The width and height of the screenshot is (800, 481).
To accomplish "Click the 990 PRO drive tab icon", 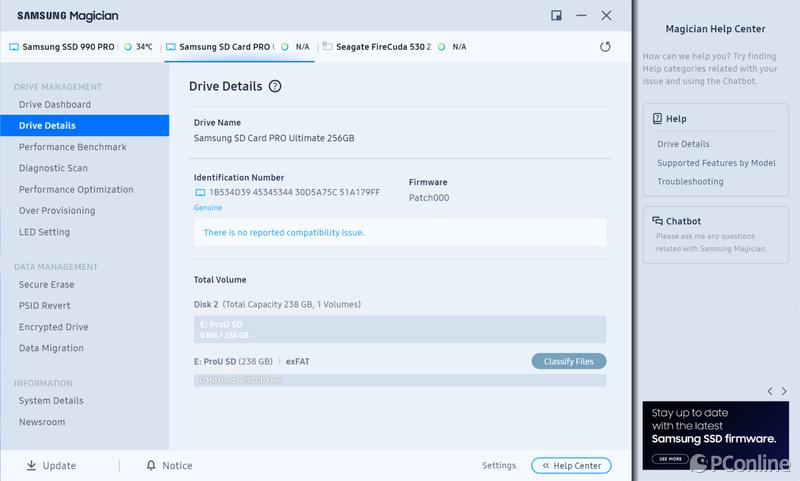I will point(14,47).
